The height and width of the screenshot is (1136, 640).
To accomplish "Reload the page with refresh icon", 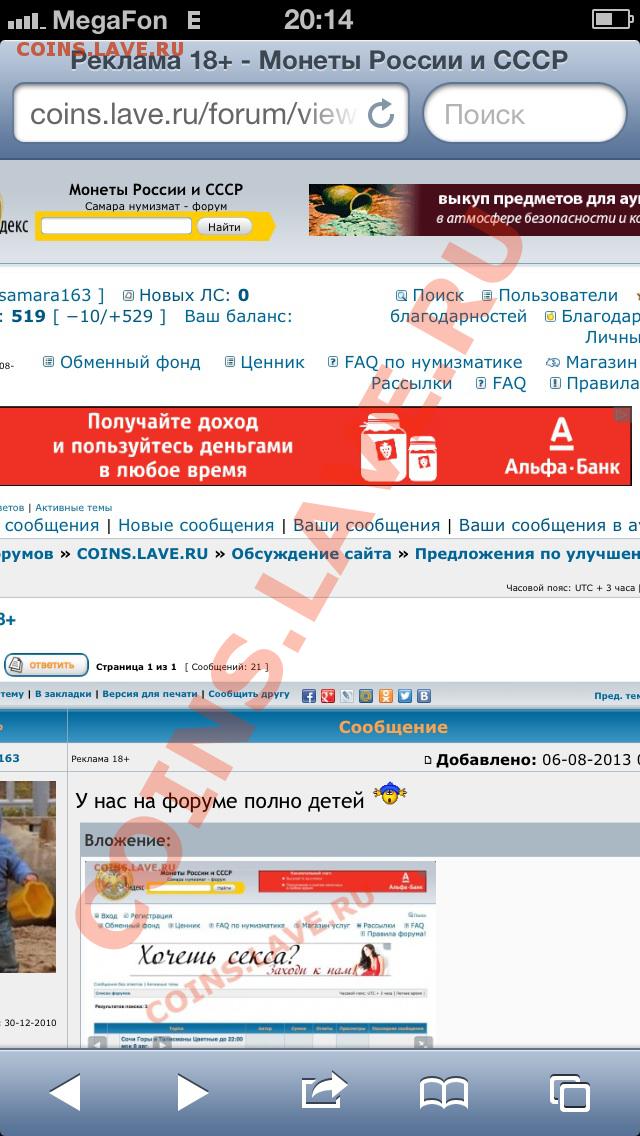I will coord(381,114).
